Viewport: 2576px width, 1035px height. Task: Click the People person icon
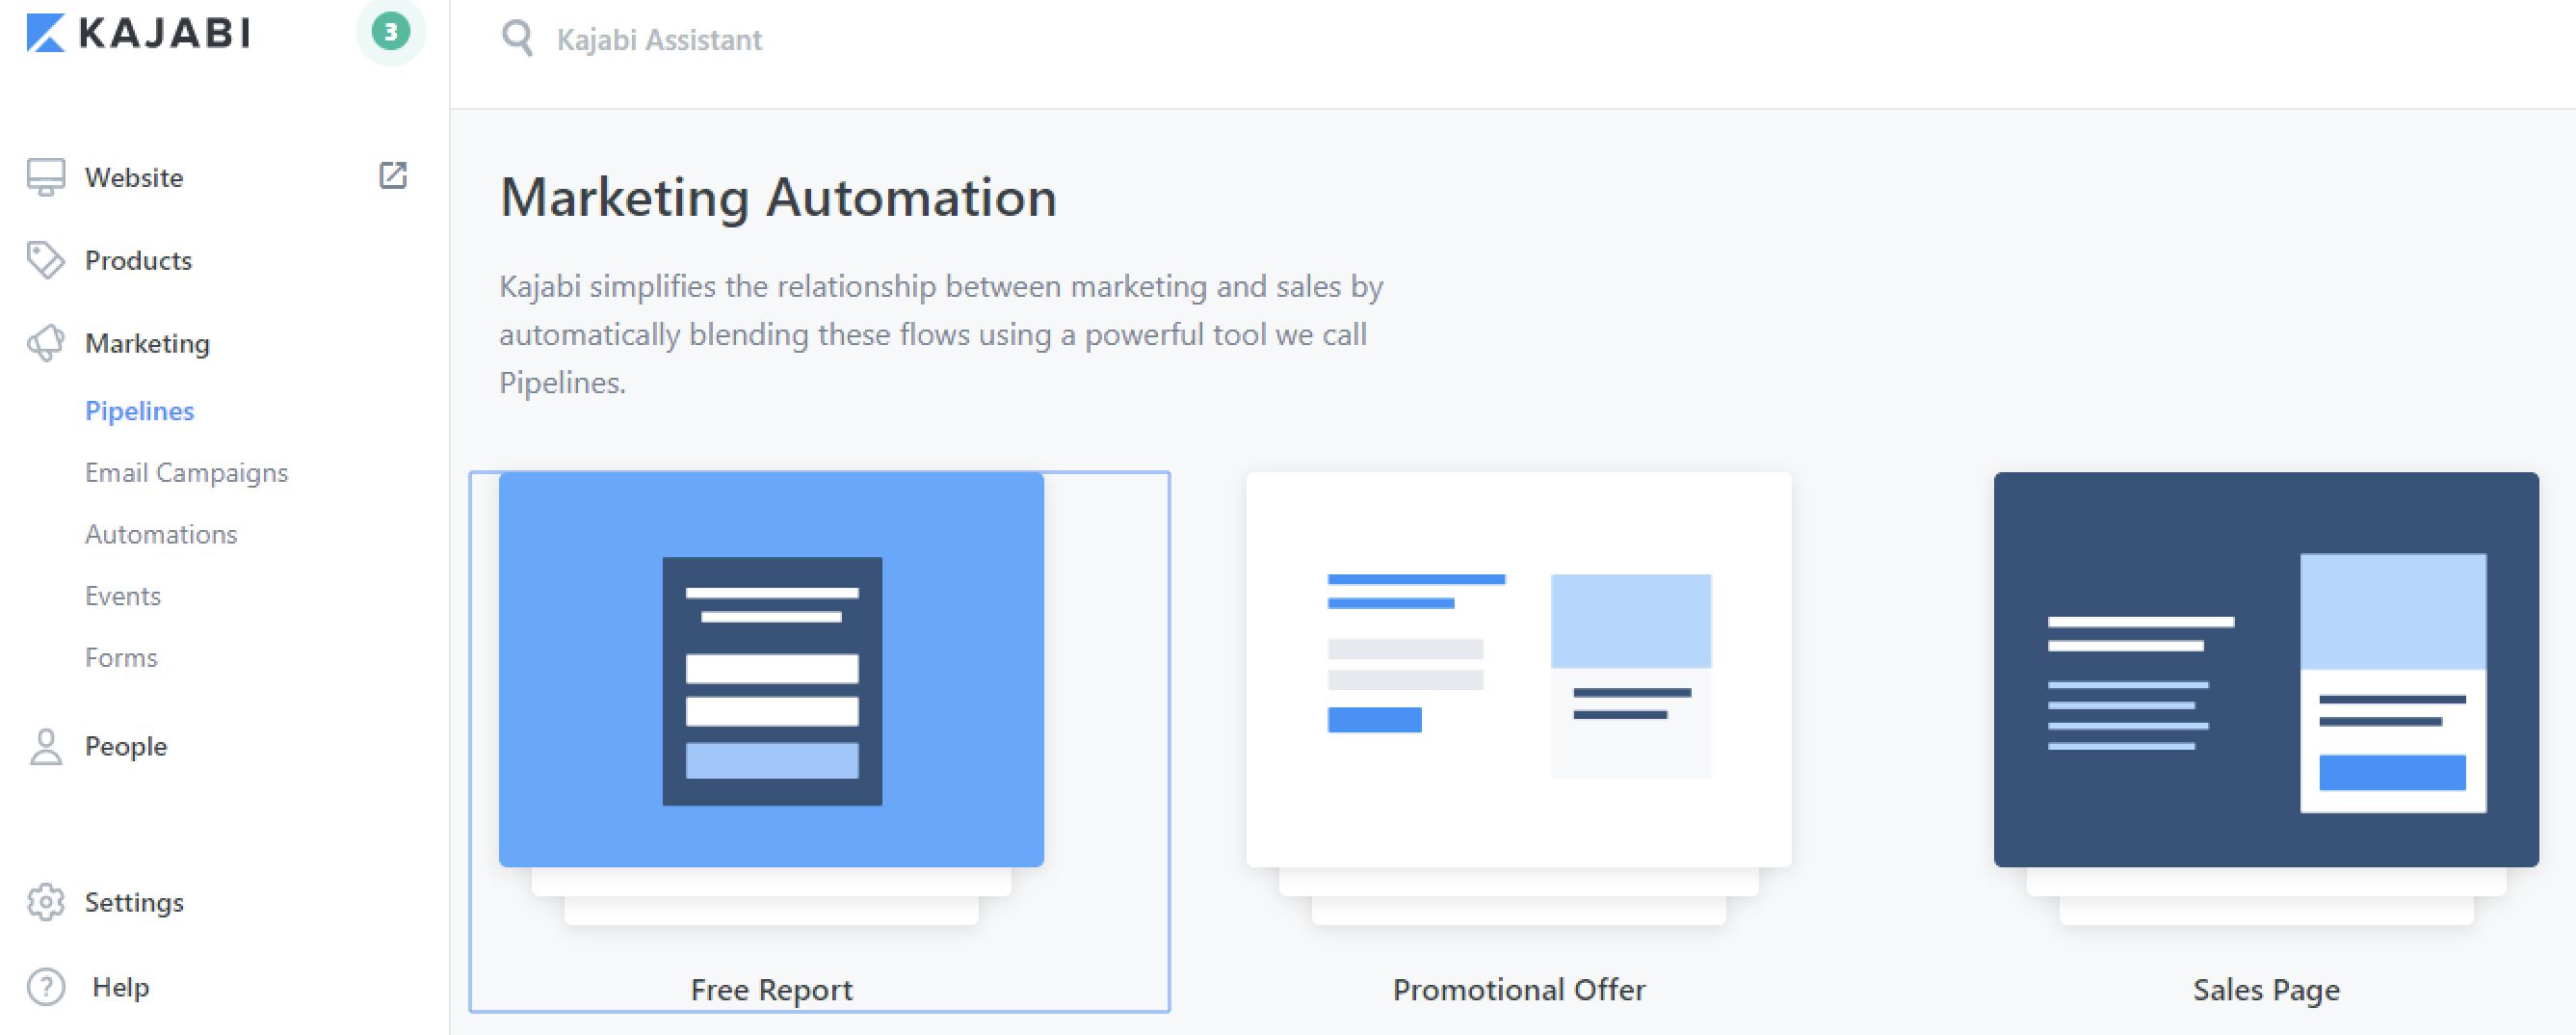[46, 746]
